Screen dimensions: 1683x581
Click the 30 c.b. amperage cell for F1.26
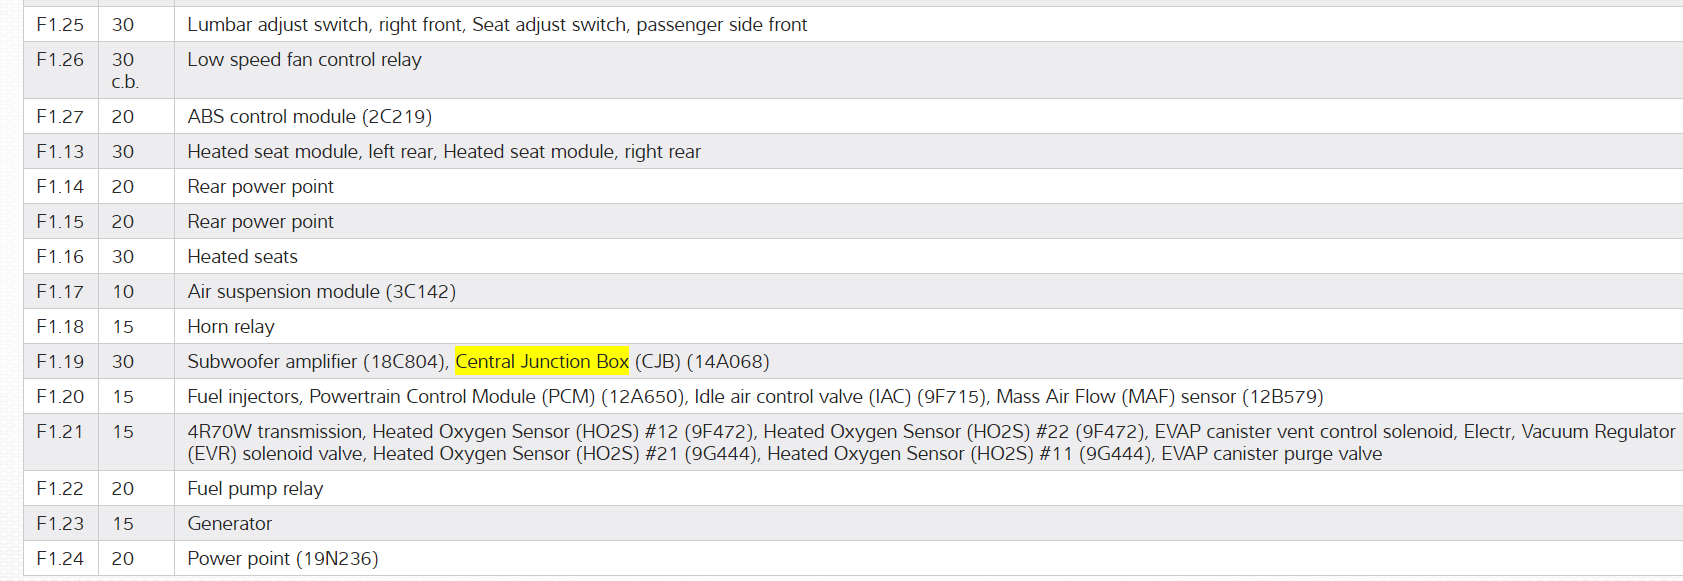point(124,70)
